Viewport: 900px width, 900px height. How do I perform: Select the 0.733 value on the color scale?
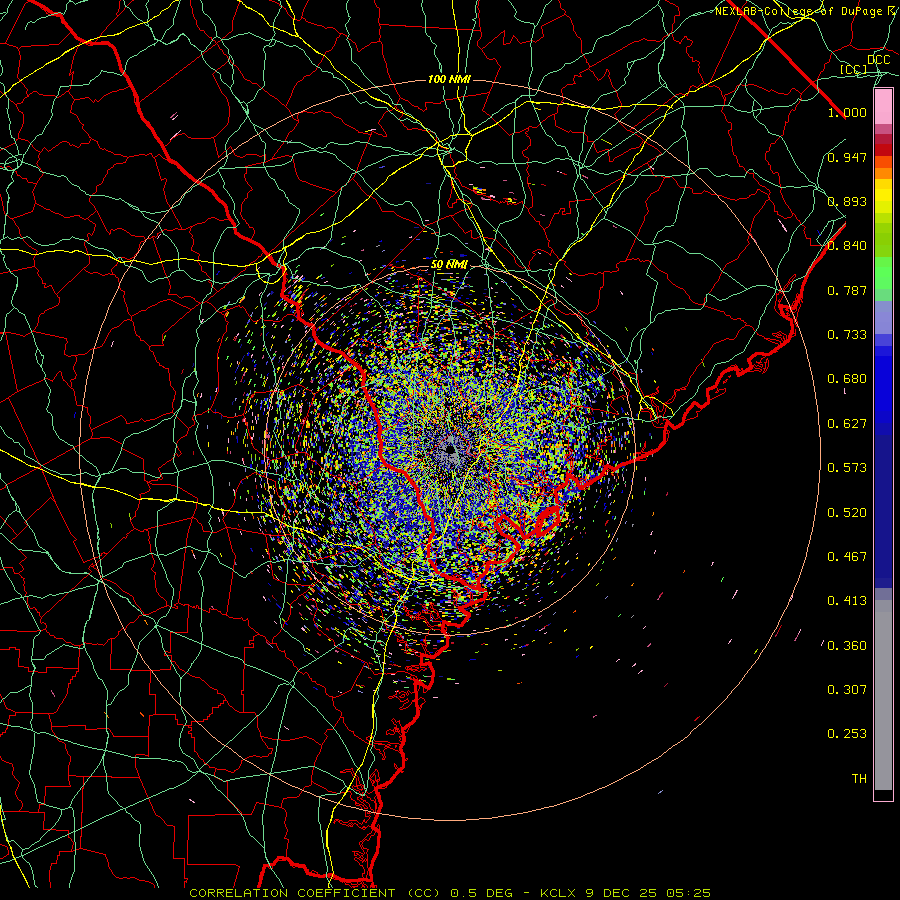[847, 335]
